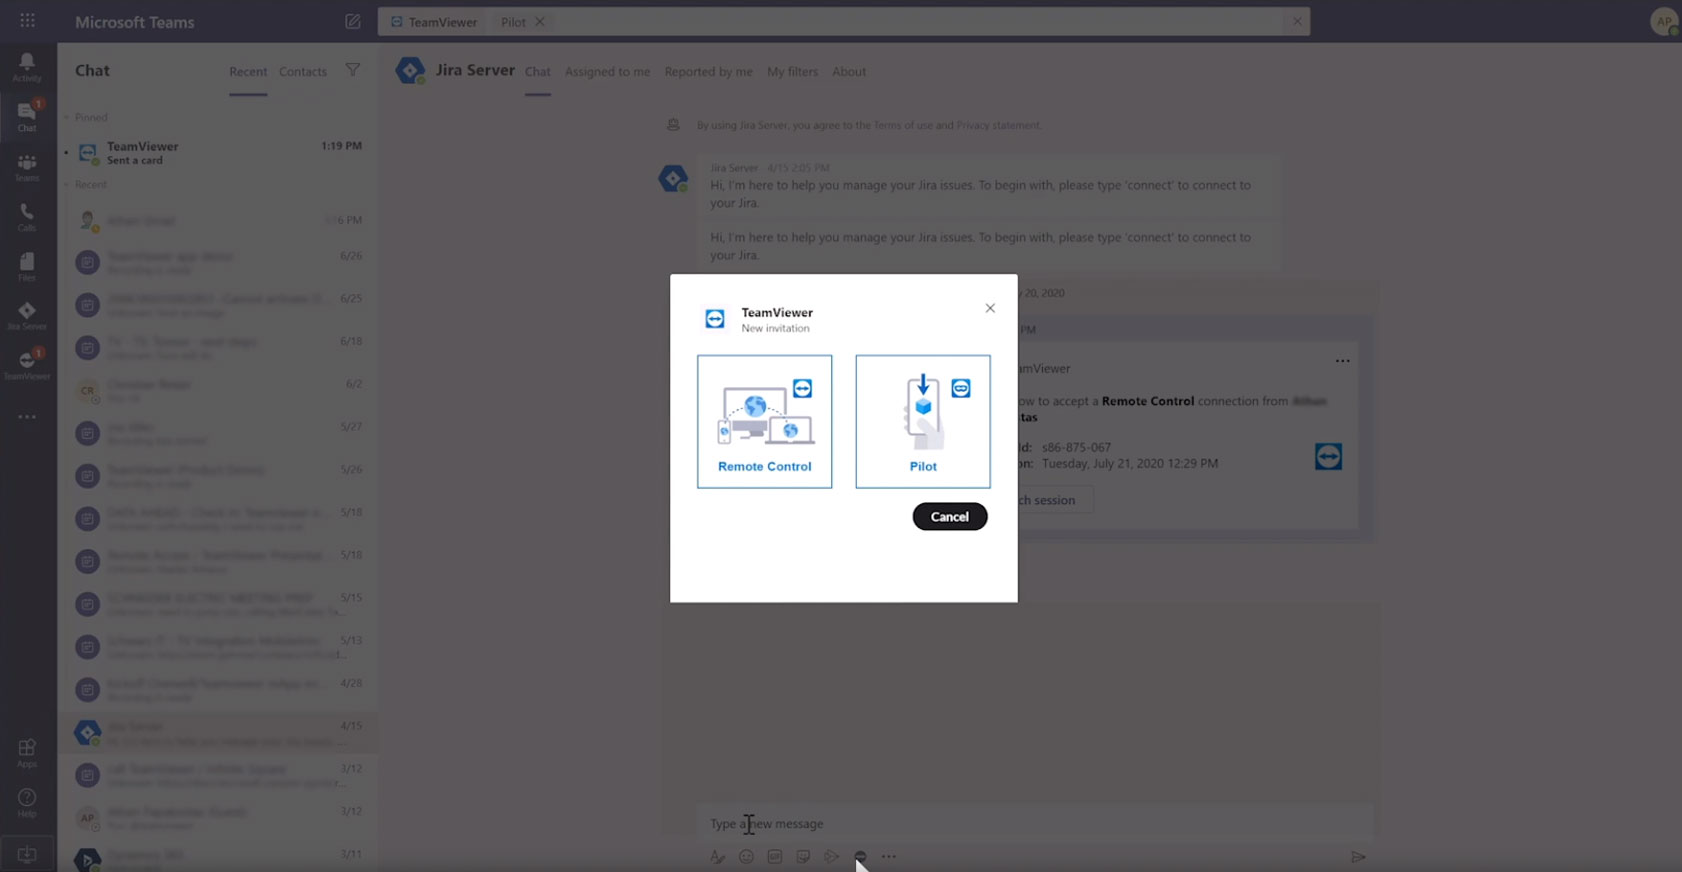Remove the Pilot tag in search bar
Screen dimensions: 1682x872
click(x=540, y=21)
